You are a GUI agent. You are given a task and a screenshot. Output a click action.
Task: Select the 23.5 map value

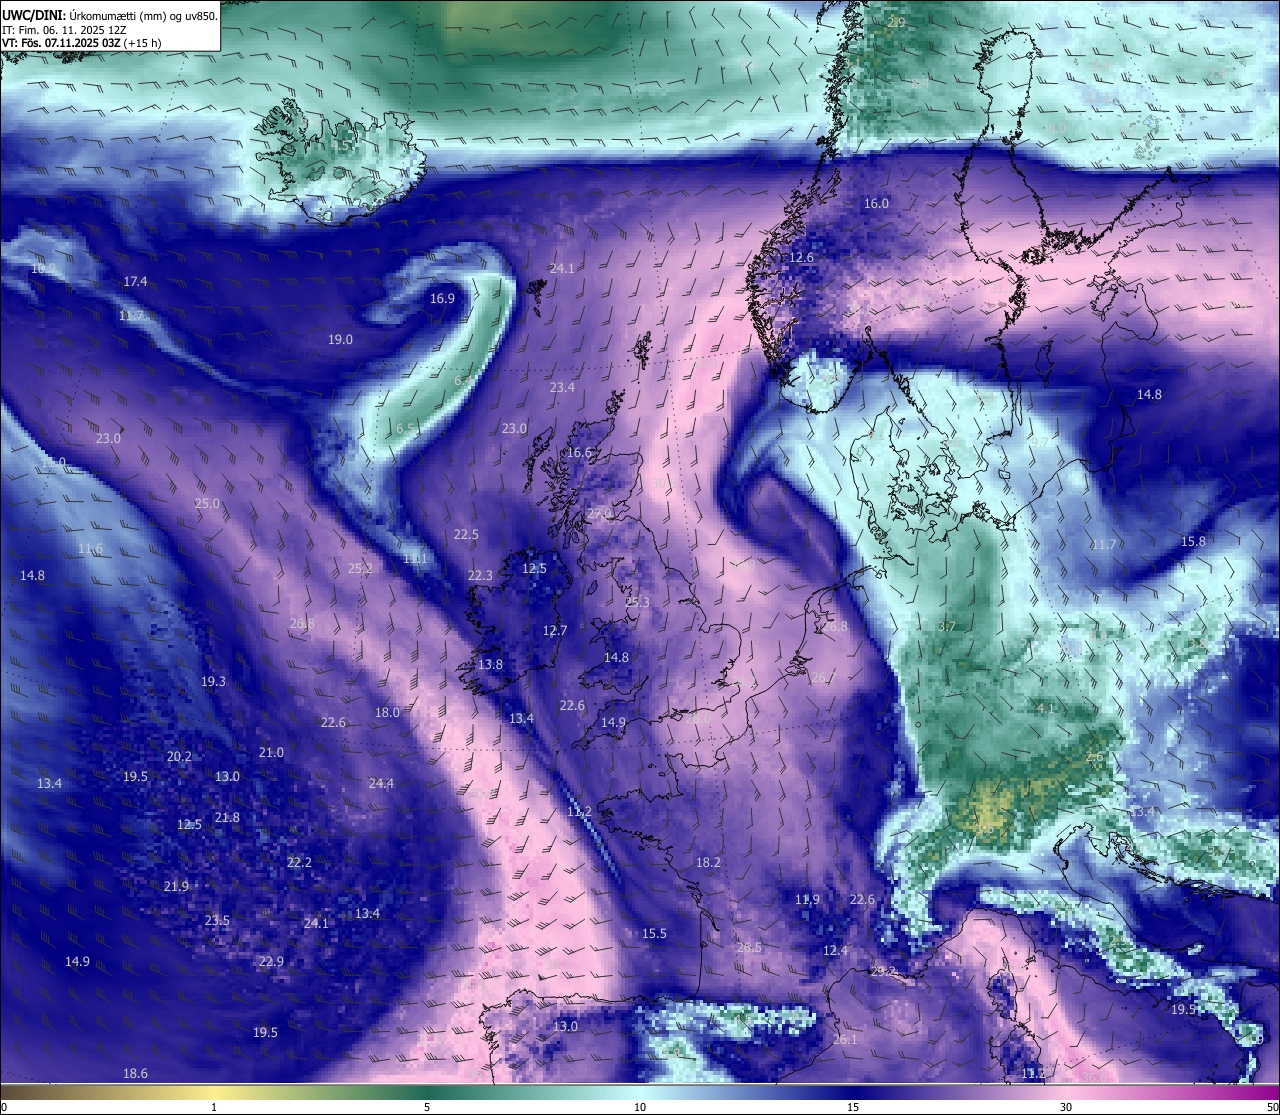[217, 920]
